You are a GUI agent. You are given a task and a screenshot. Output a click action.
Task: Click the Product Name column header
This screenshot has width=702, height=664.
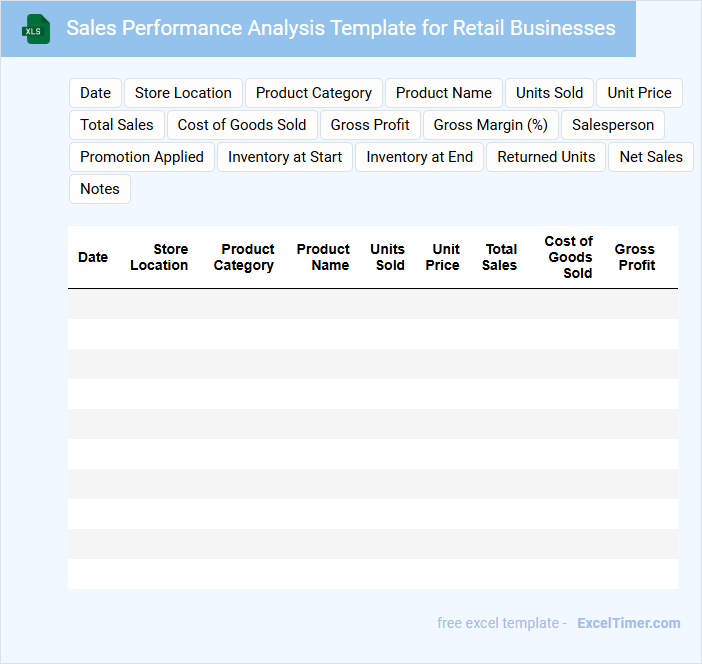click(323, 257)
